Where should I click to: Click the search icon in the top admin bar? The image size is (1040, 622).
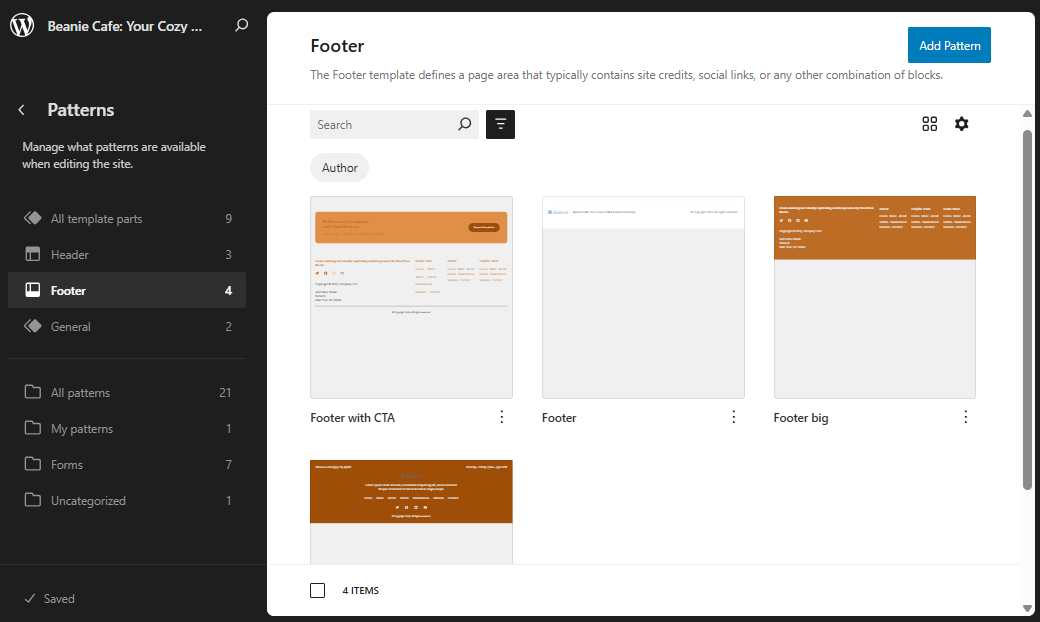241,26
